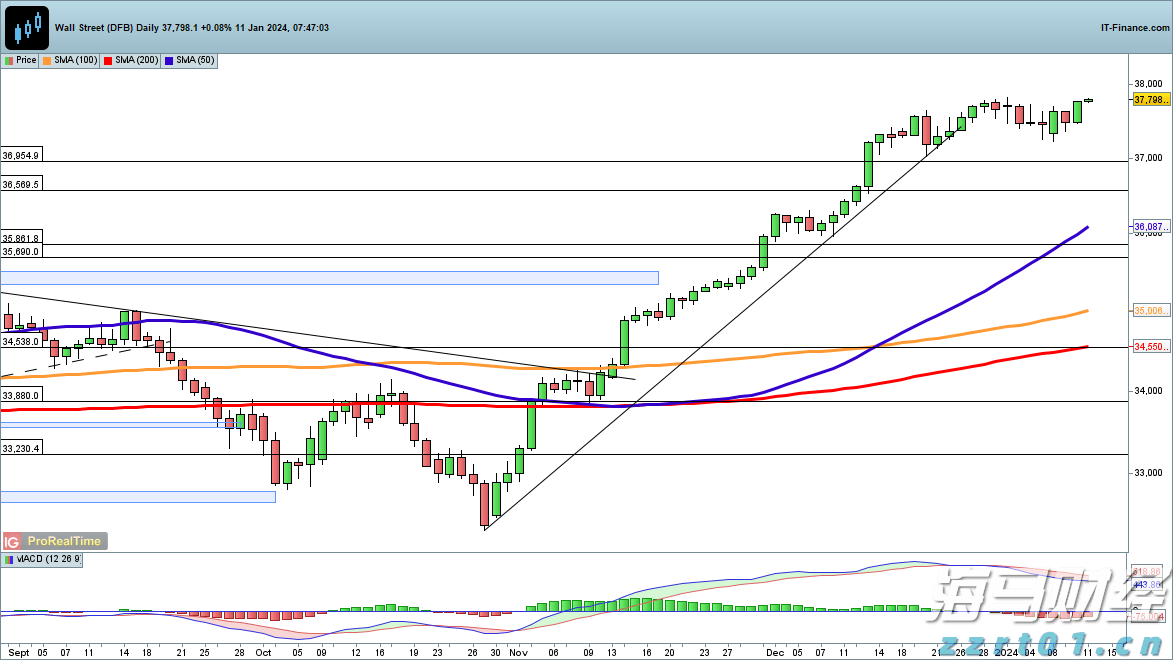Open the SMA (100) indicator legend

click(70, 61)
